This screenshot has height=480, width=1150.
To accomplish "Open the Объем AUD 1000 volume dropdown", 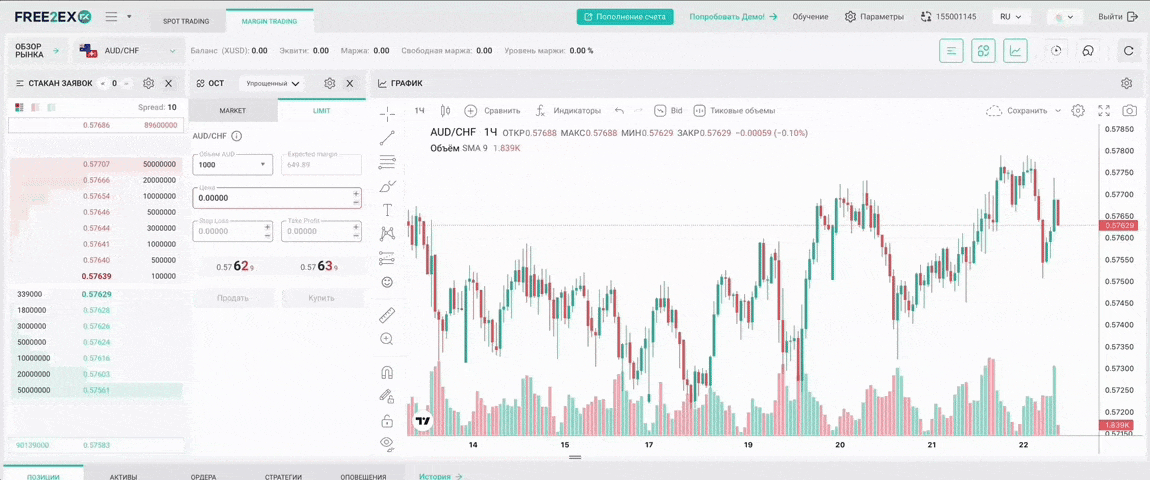I will point(232,165).
